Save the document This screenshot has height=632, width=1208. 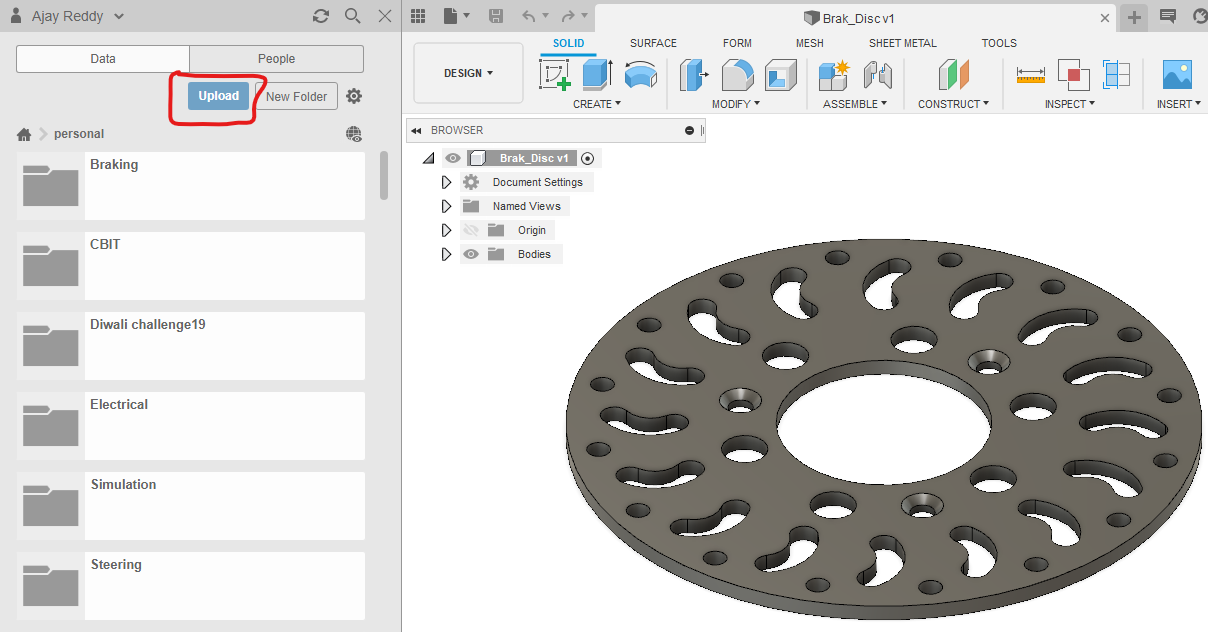tap(496, 16)
